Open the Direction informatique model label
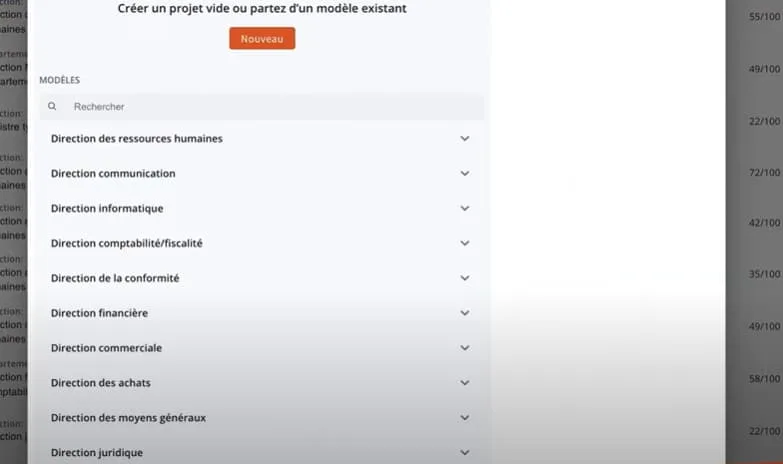783x464 pixels. coord(107,209)
